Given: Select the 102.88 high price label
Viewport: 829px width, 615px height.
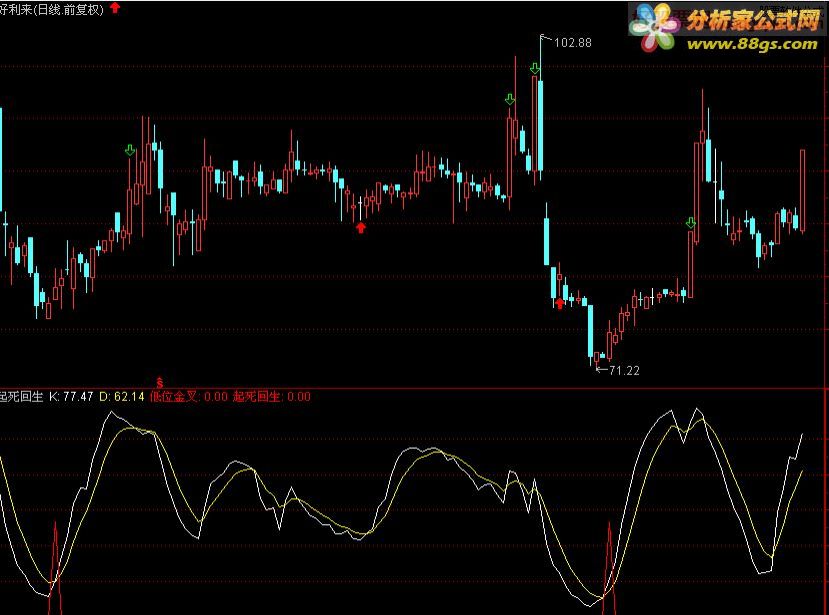Looking at the screenshot, I should pos(573,43).
